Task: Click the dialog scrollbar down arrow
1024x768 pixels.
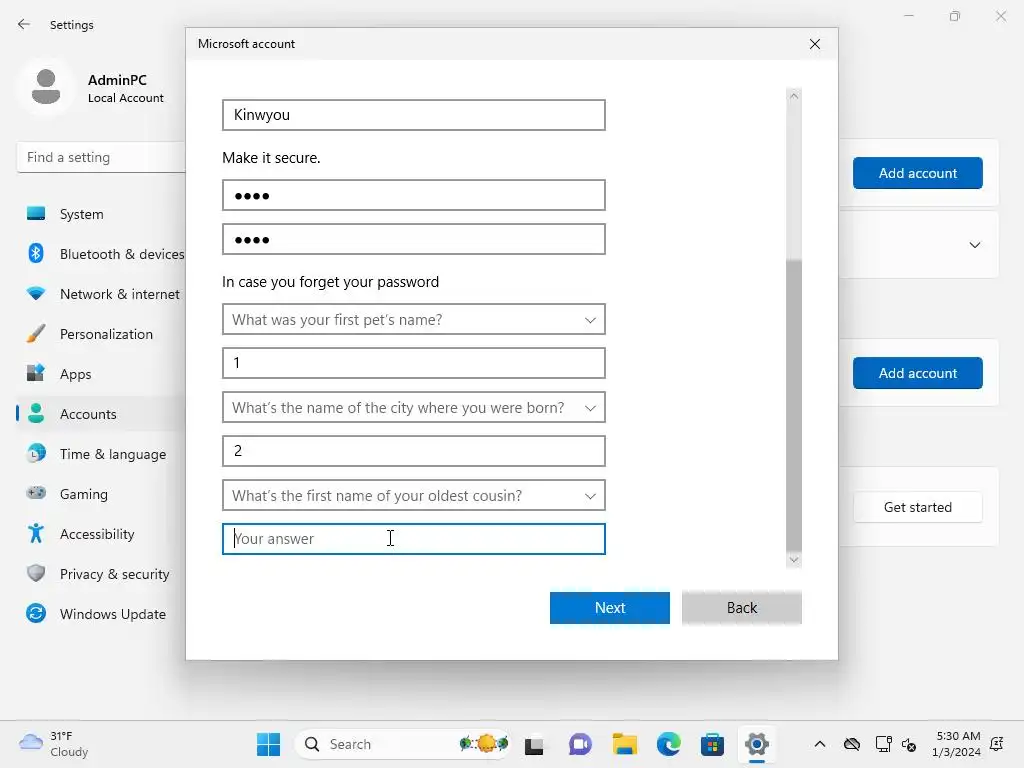Action: tap(793, 560)
